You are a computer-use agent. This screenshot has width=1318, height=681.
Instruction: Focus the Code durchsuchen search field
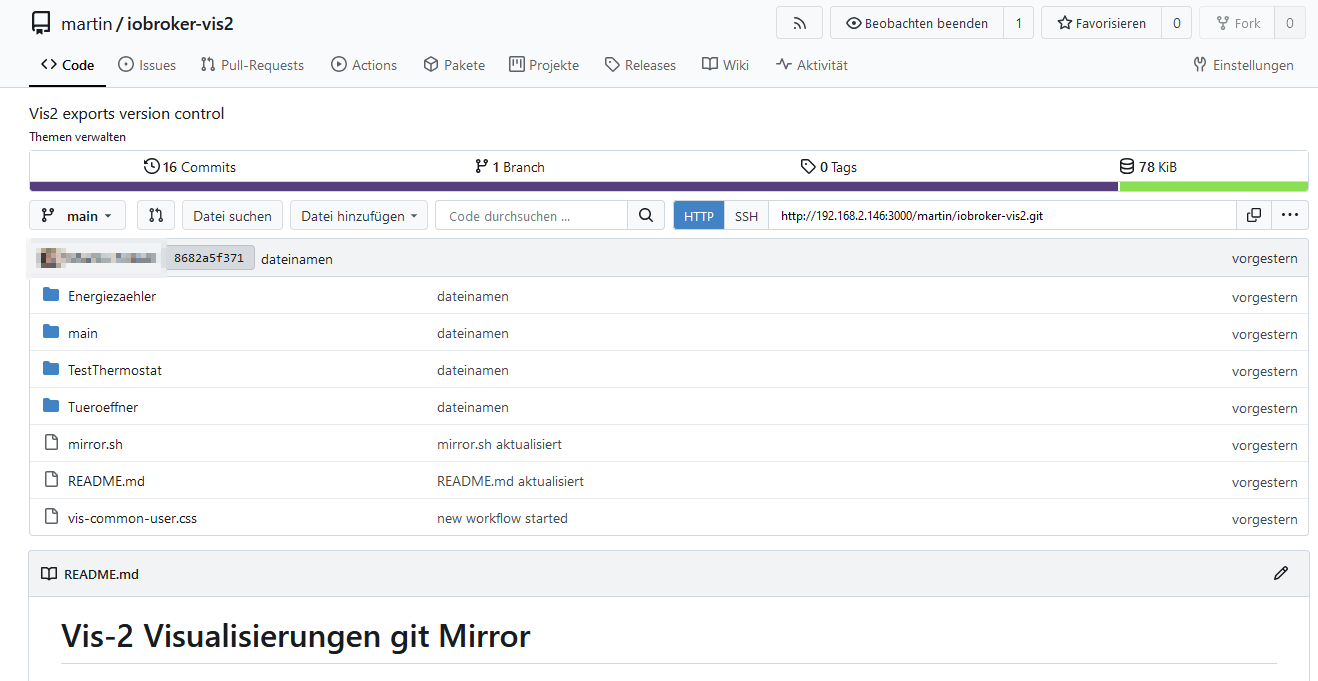[x=531, y=216]
